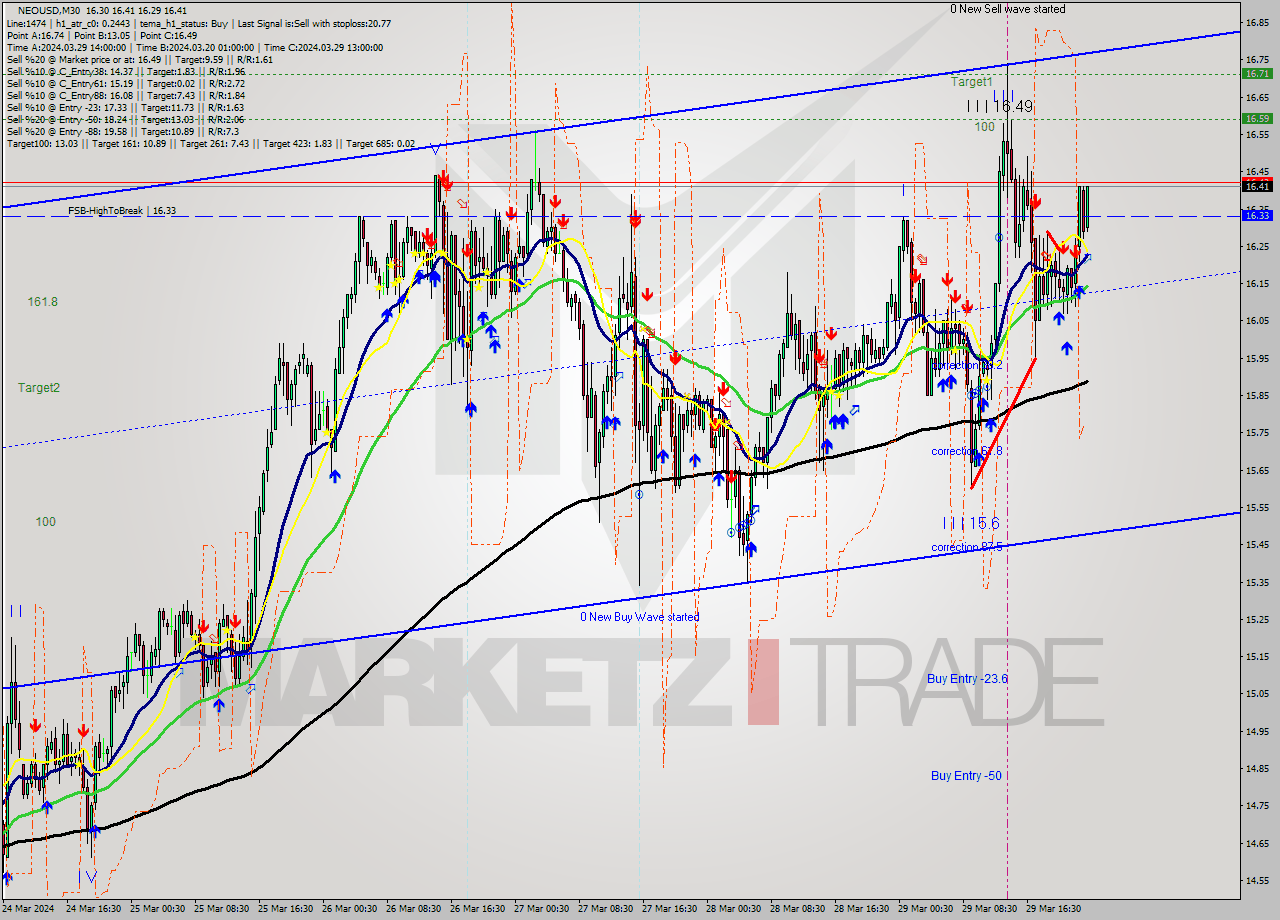Viewport: 1280px width, 920px height.
Task: Click the '0 New Buy Wave started' text
Action: point(640,617)
